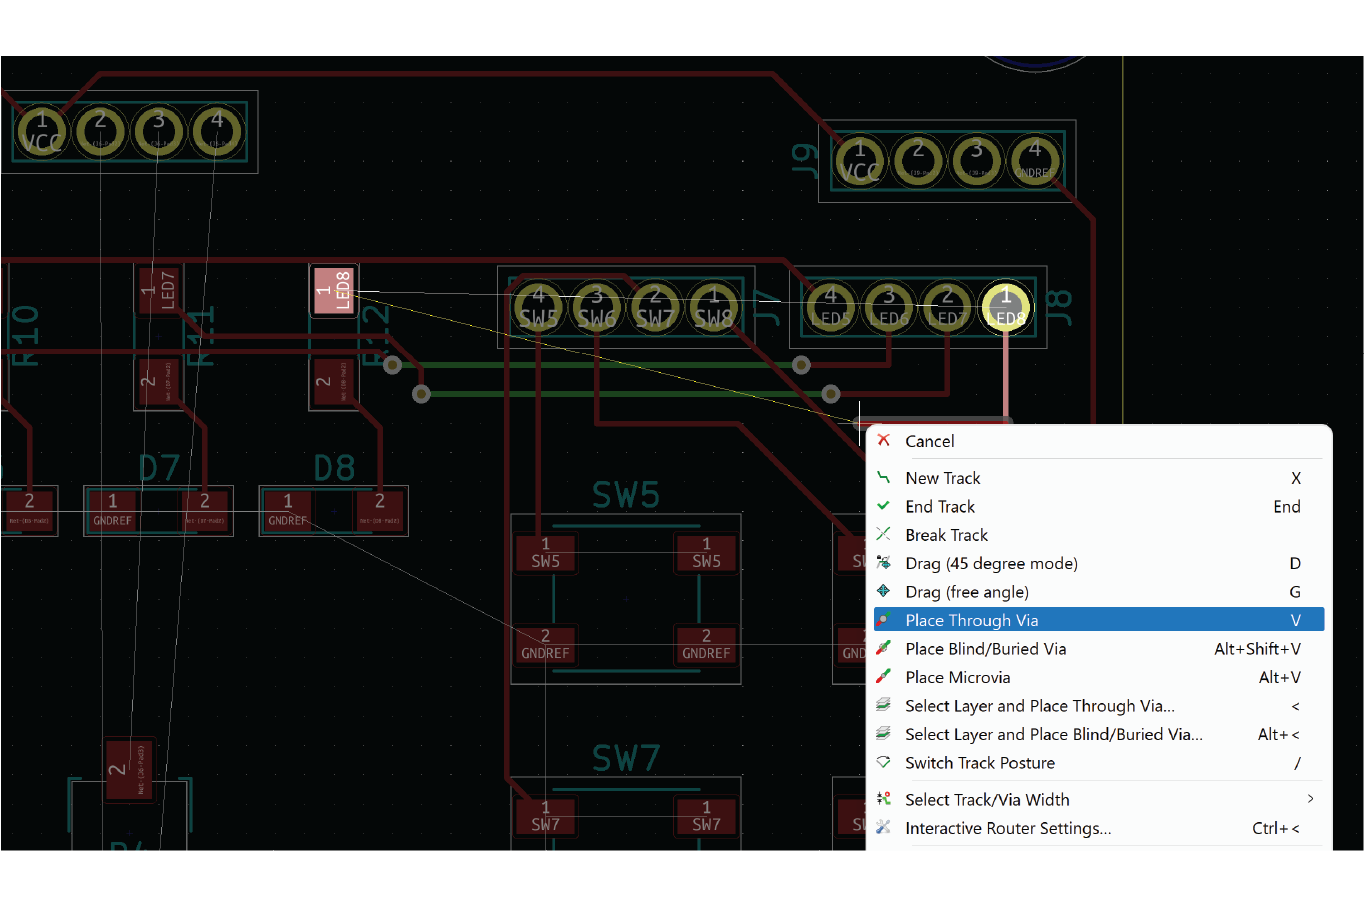Select End Track menu entry
Viewport: 1364px width, 905px height.
pos(1099,506)
